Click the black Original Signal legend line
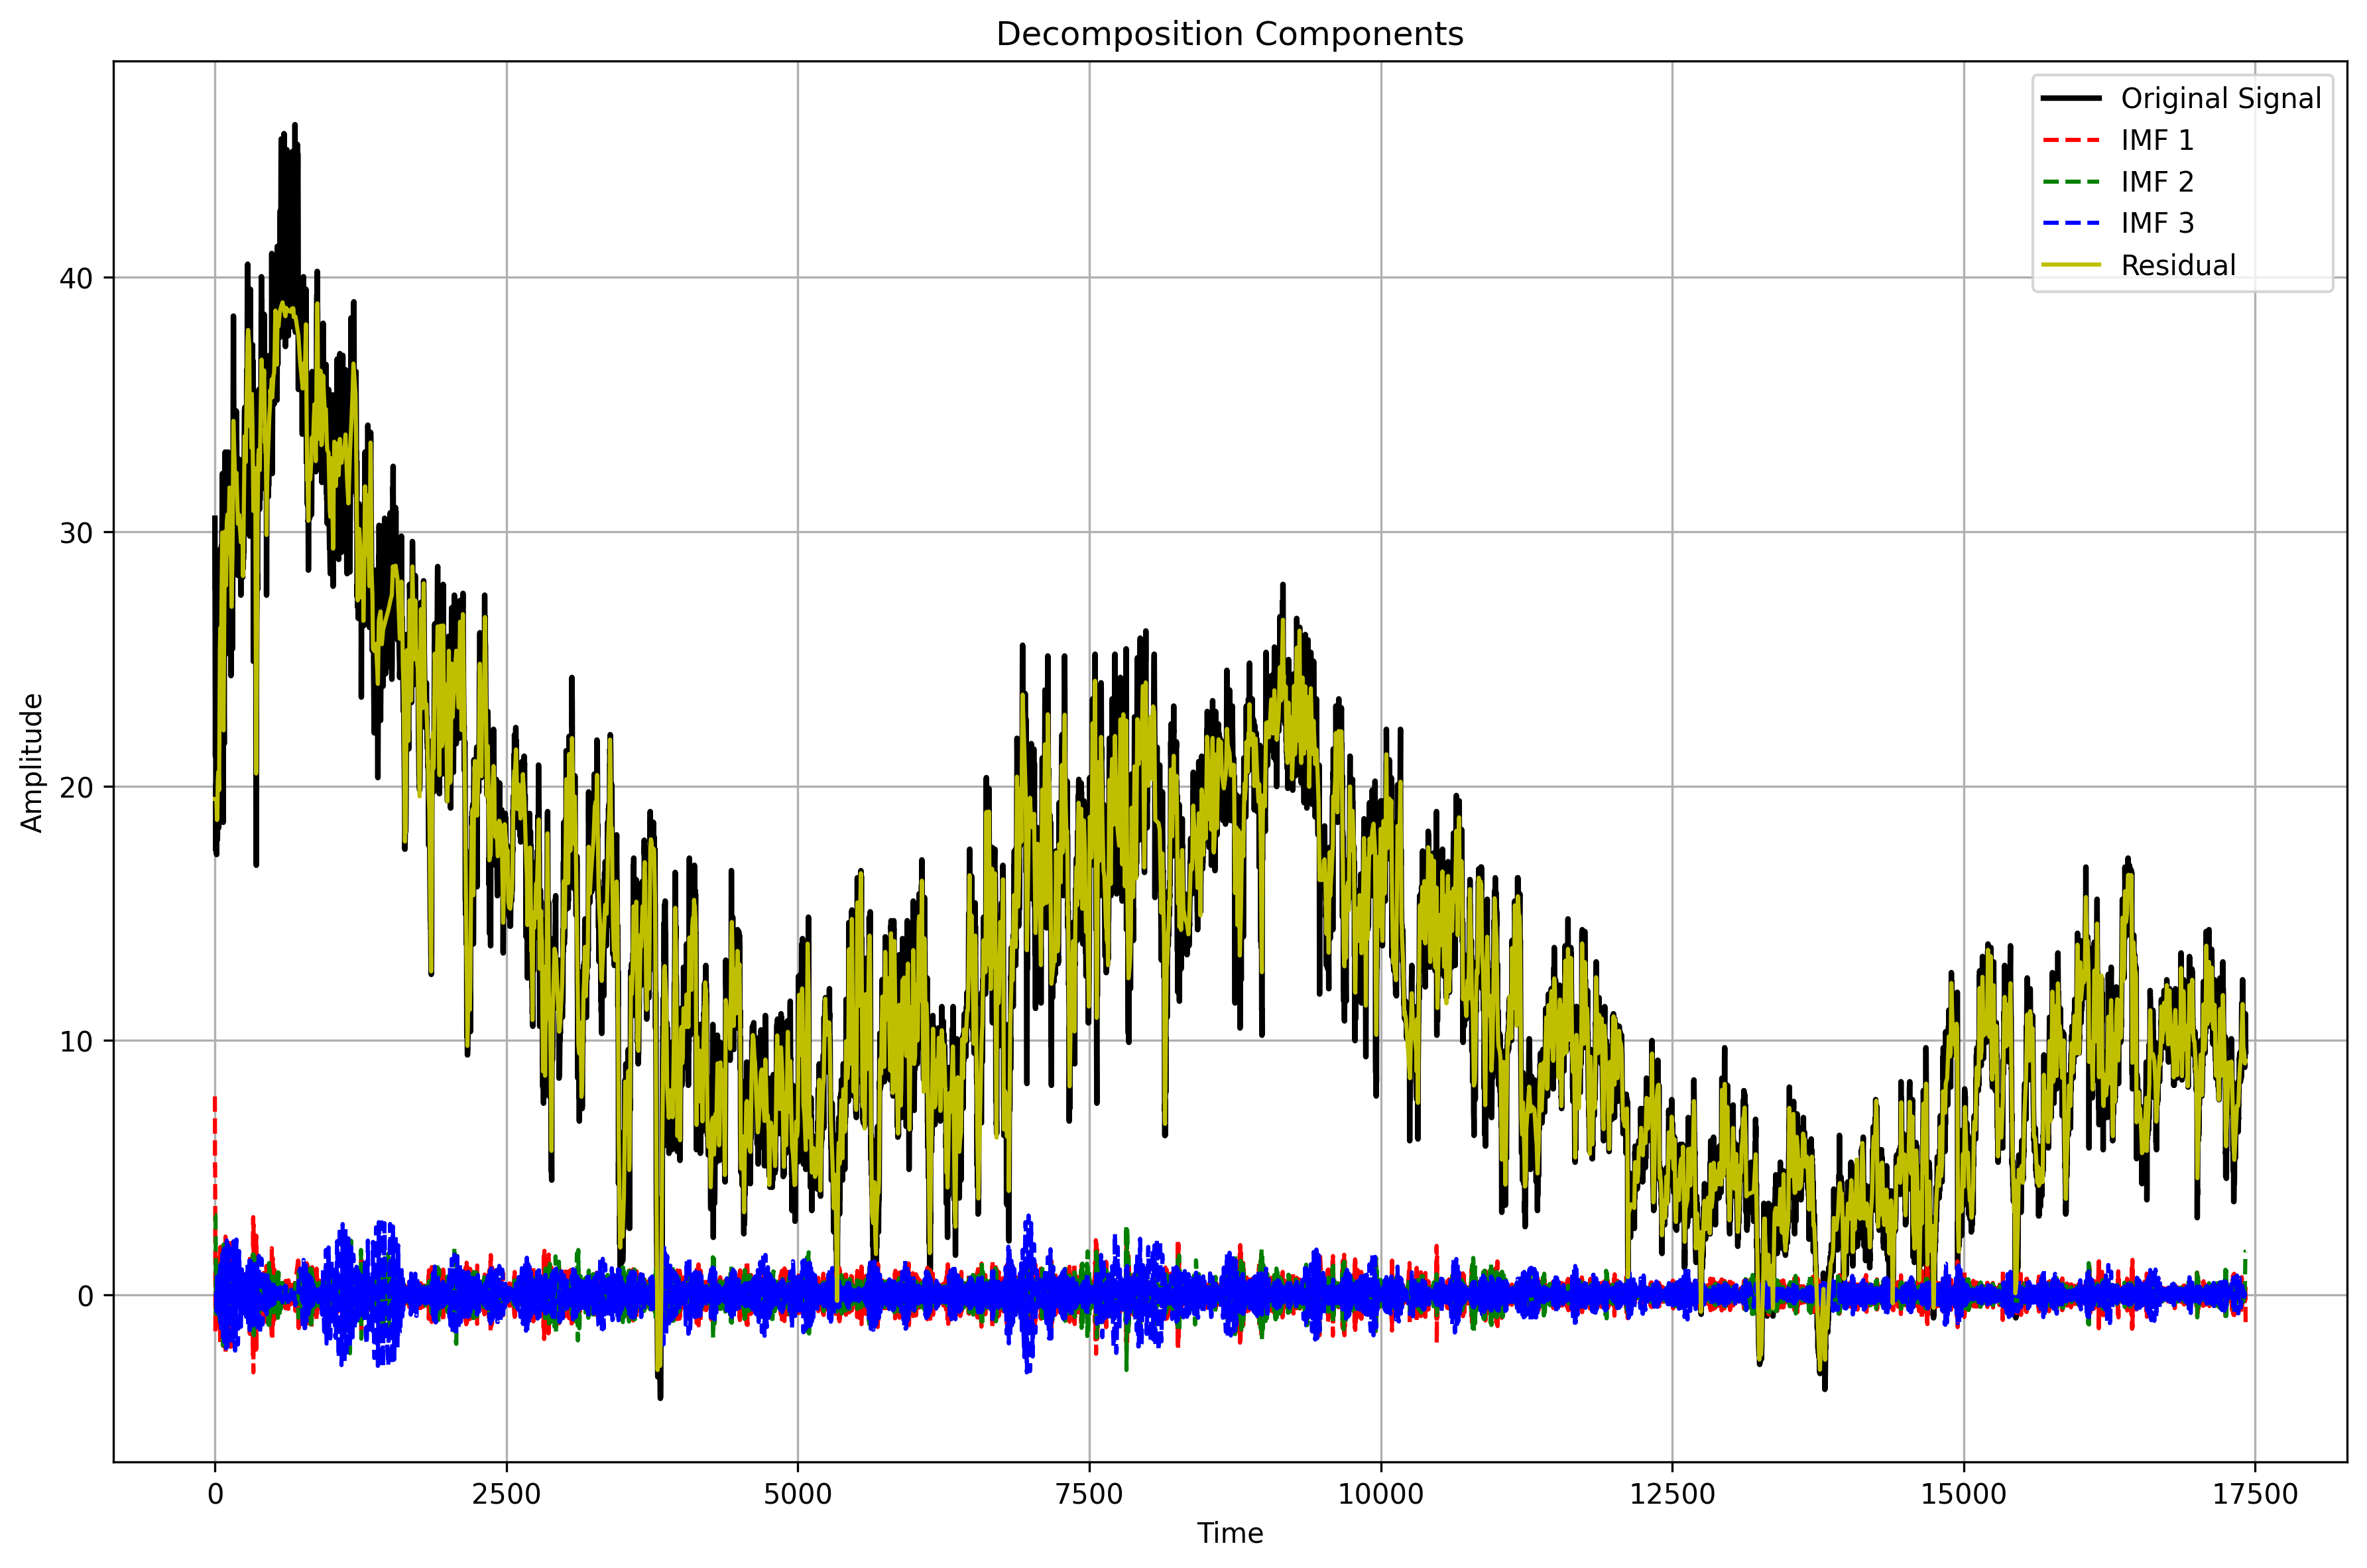The height and width of the screenshot is (1568, 2367). (x=2070, y=98)
